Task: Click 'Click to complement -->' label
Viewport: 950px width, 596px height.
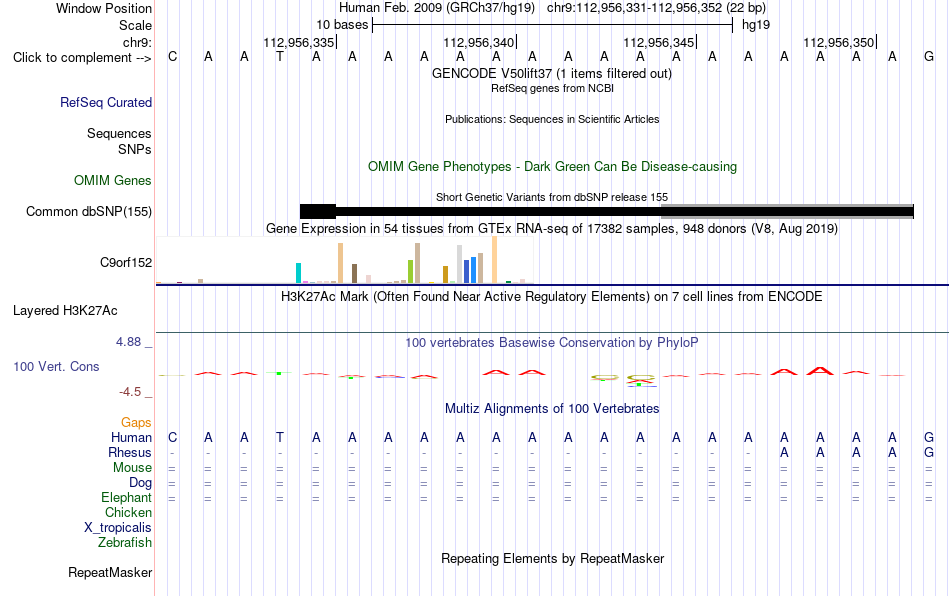Action: 82,58
